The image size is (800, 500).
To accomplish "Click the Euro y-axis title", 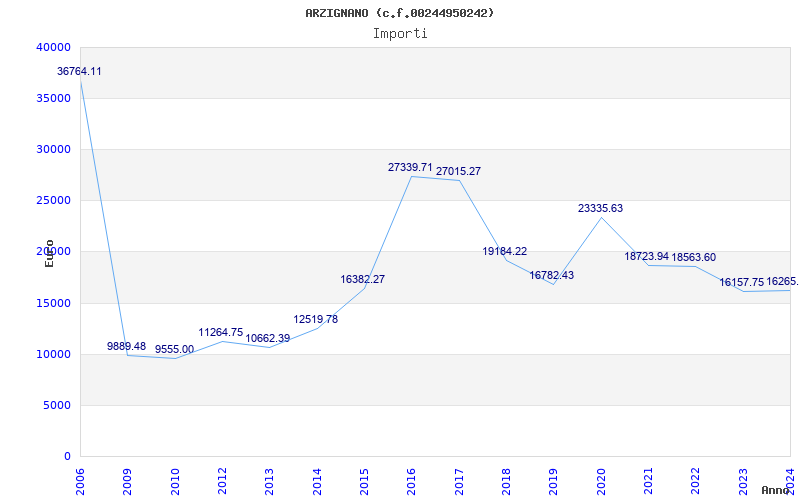I will 49,253.
